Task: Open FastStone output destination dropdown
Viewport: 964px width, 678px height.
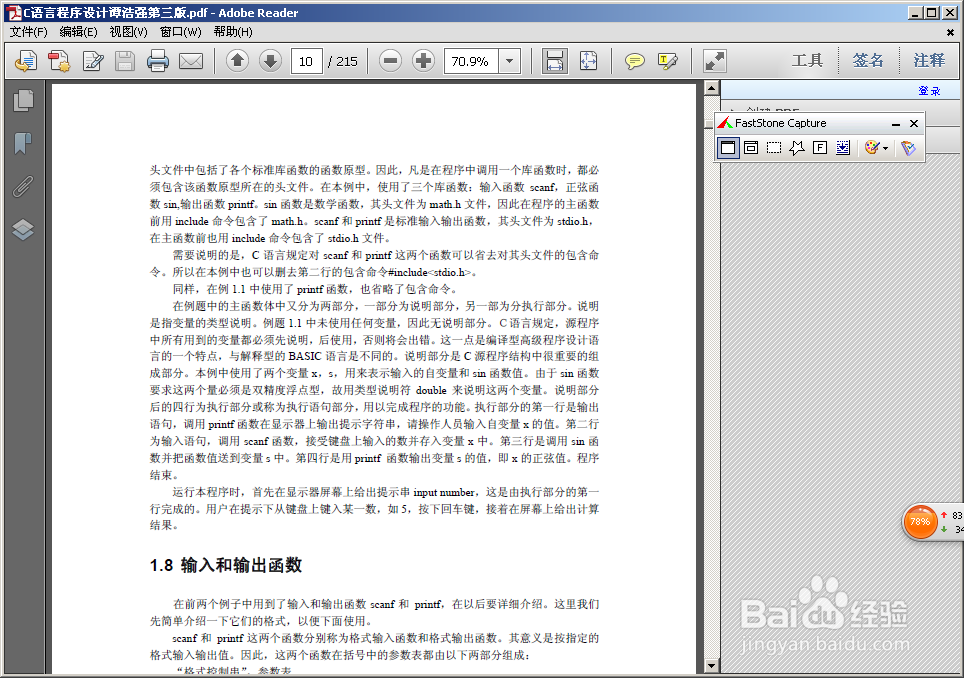Action: [909, 147]
